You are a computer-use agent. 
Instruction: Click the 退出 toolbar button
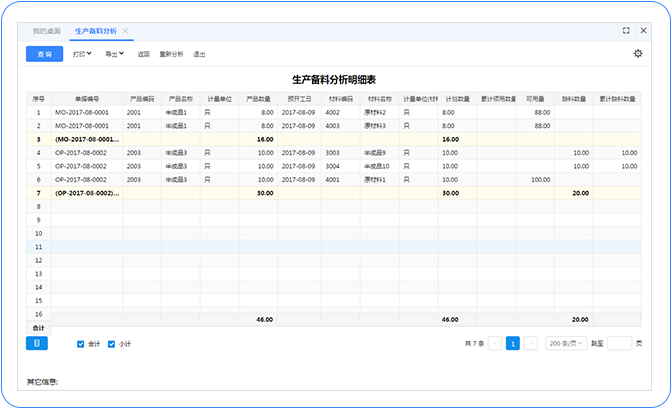[x=199, y=54]
